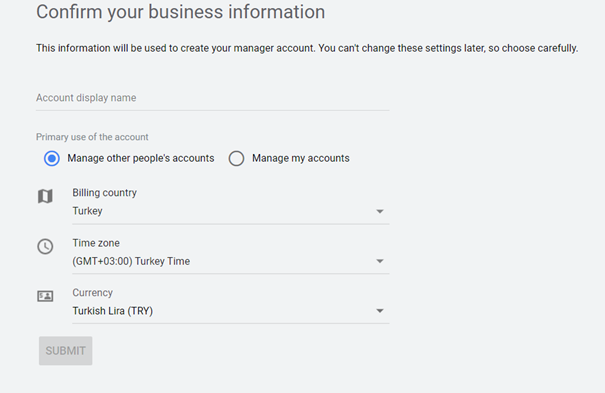This screenshot has width=605, height=393.
Task: Open the Time zone dropdown showing Turkey Time
Action: [x=230, y=261]
